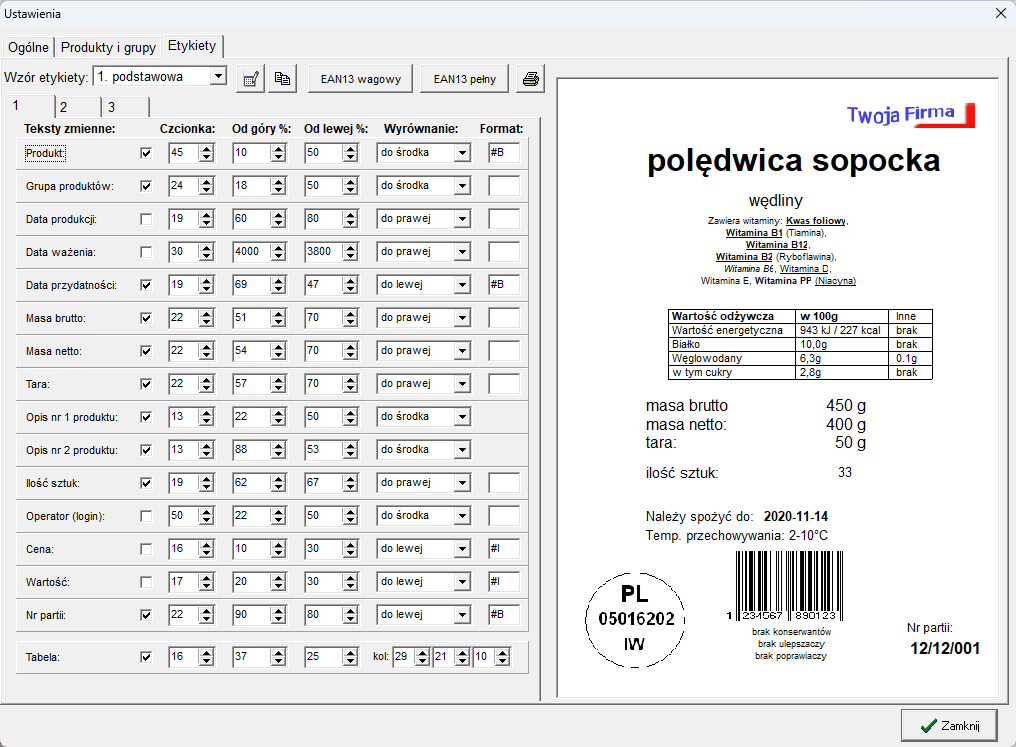The image size is (1016, 747).
Task: Click Wartość energetyczna table row
Action: point(800,330)
